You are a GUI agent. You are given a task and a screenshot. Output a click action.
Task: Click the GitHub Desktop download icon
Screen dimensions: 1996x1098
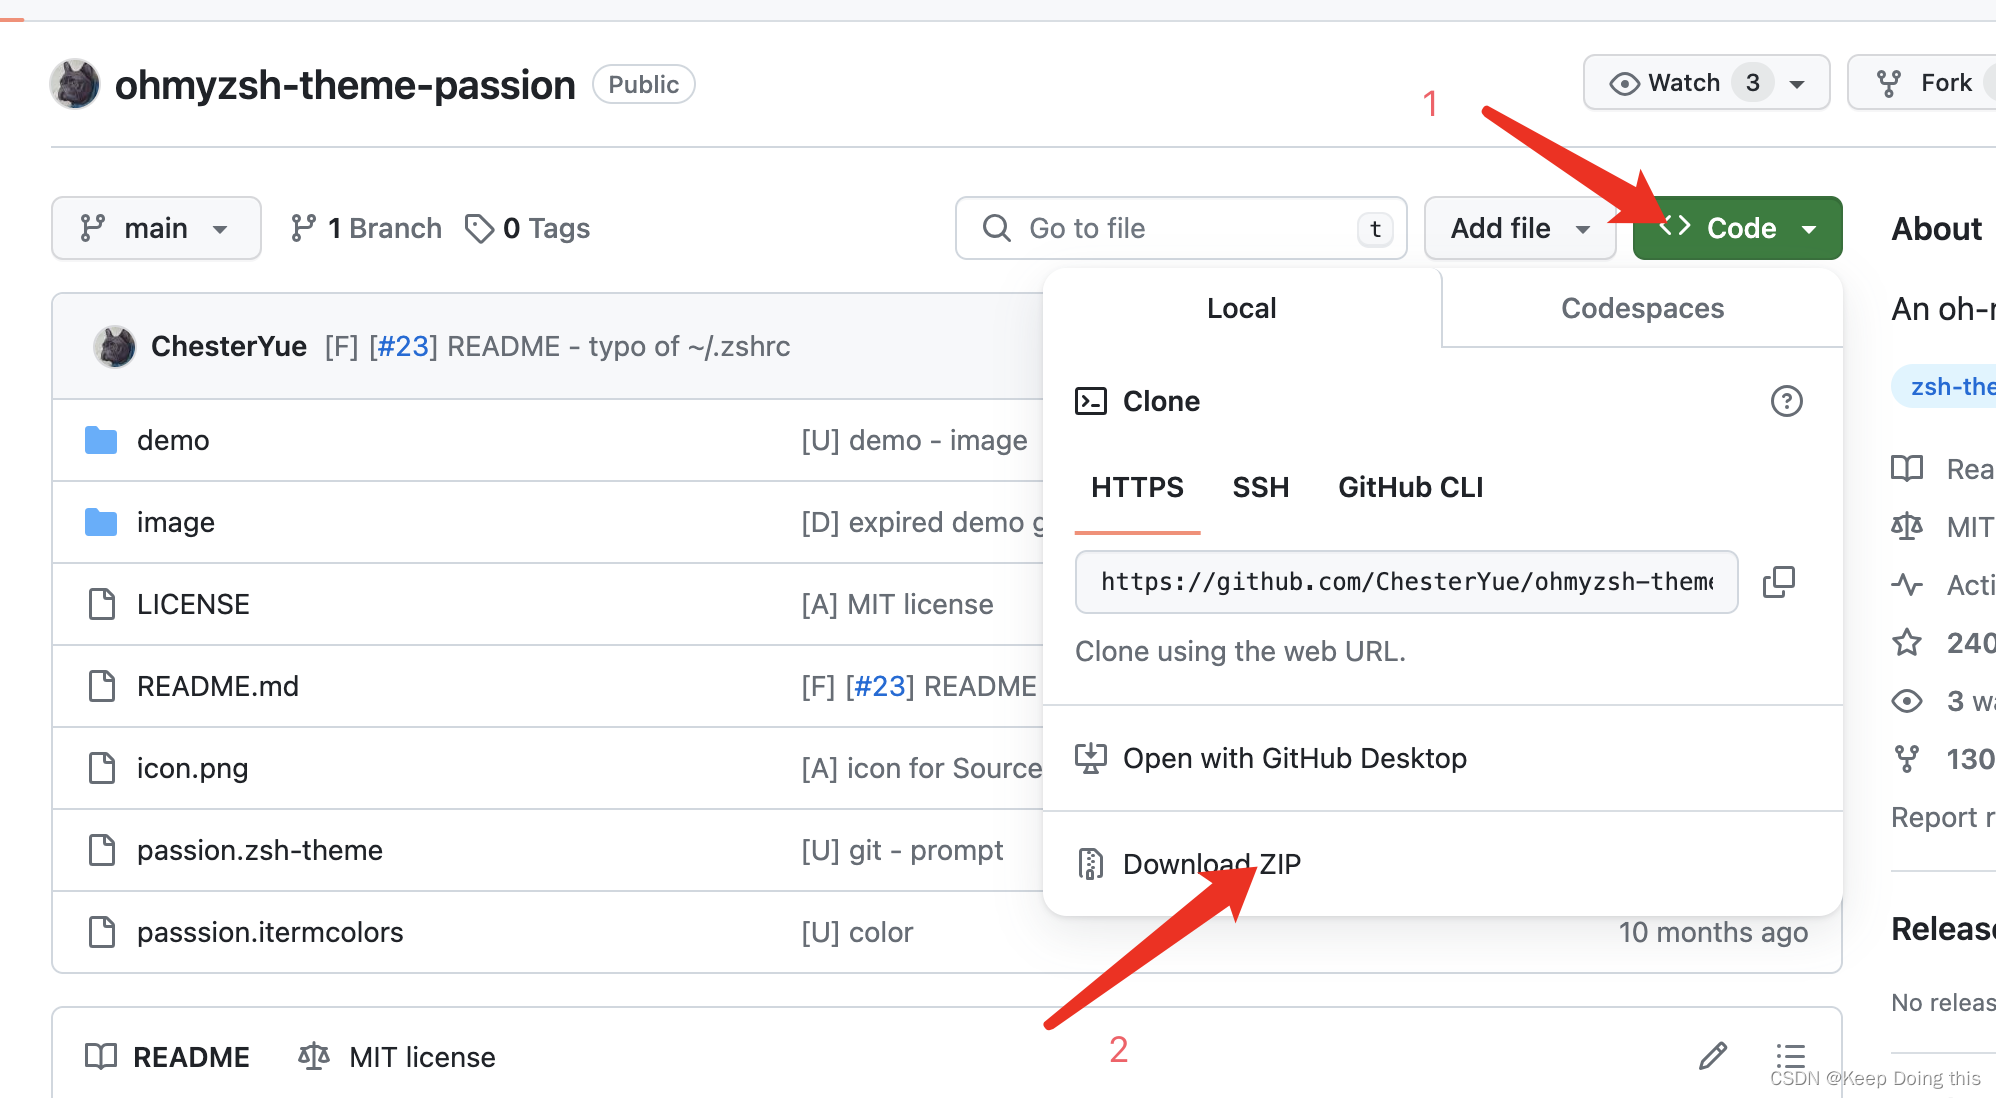tap(1090, 758)
